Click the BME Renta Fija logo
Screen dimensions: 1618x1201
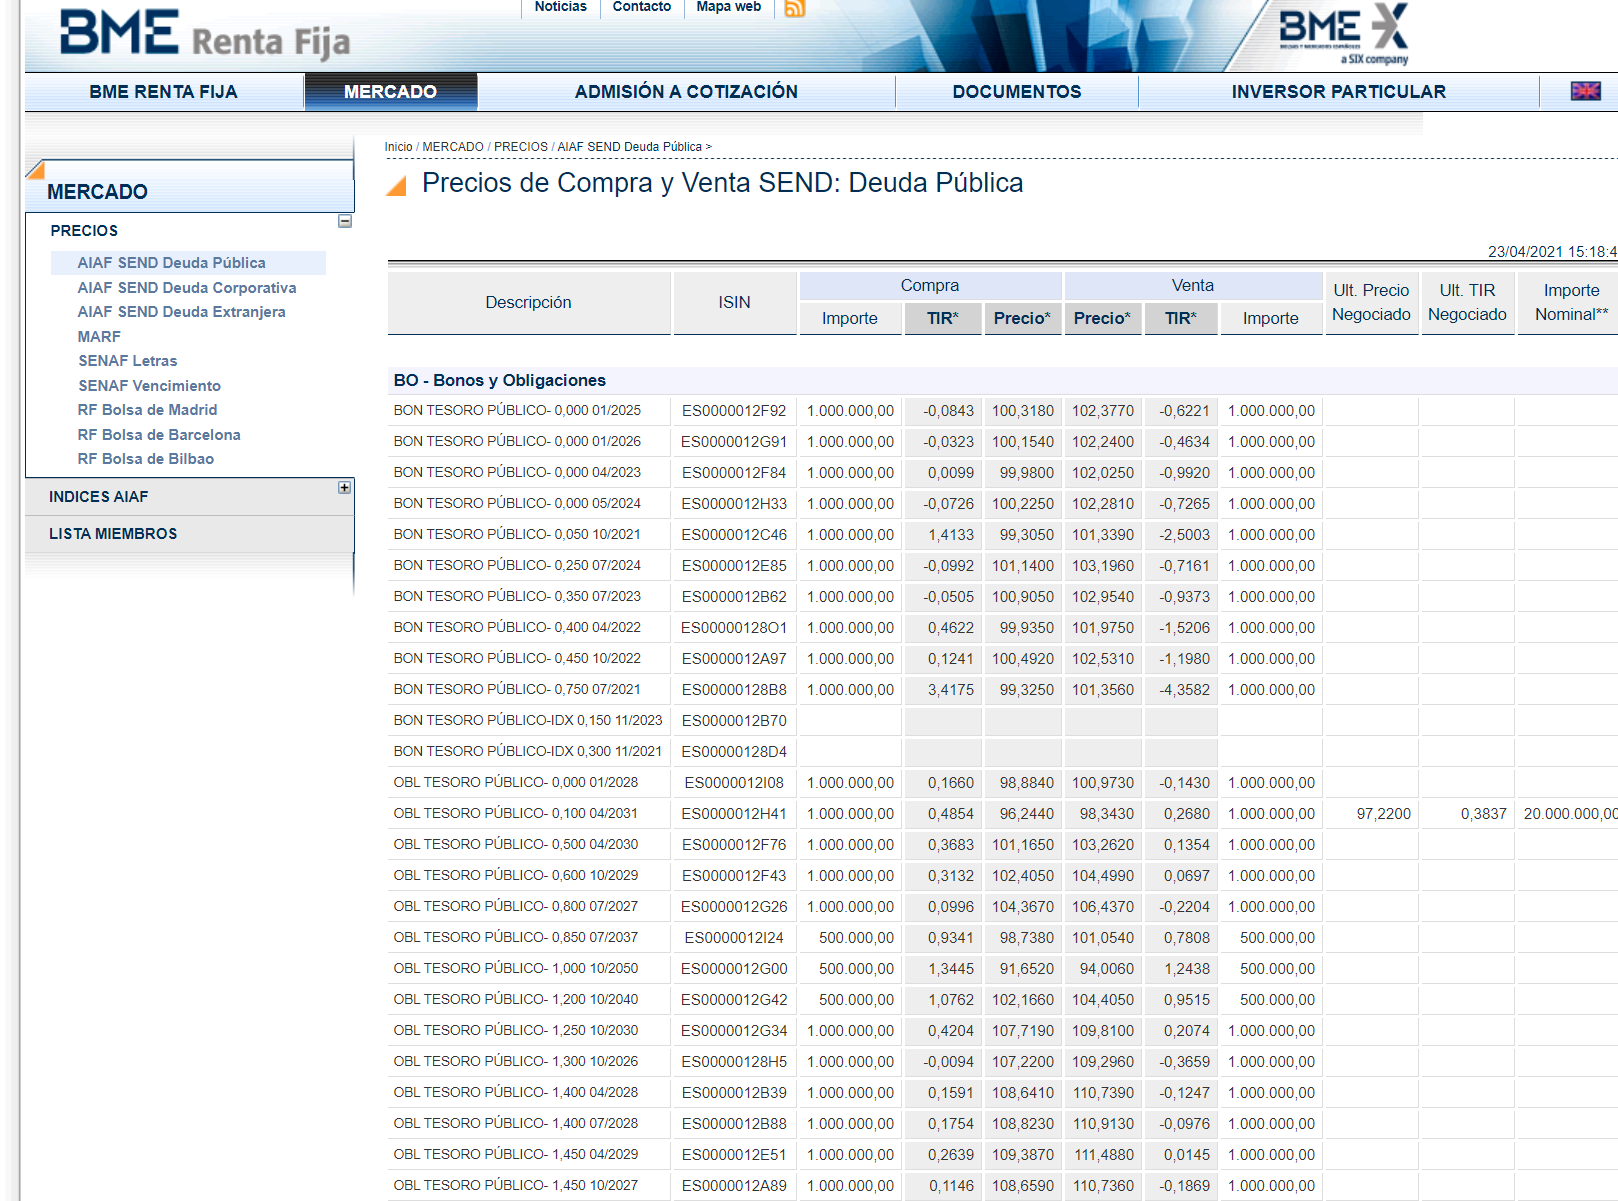[205, 35]
